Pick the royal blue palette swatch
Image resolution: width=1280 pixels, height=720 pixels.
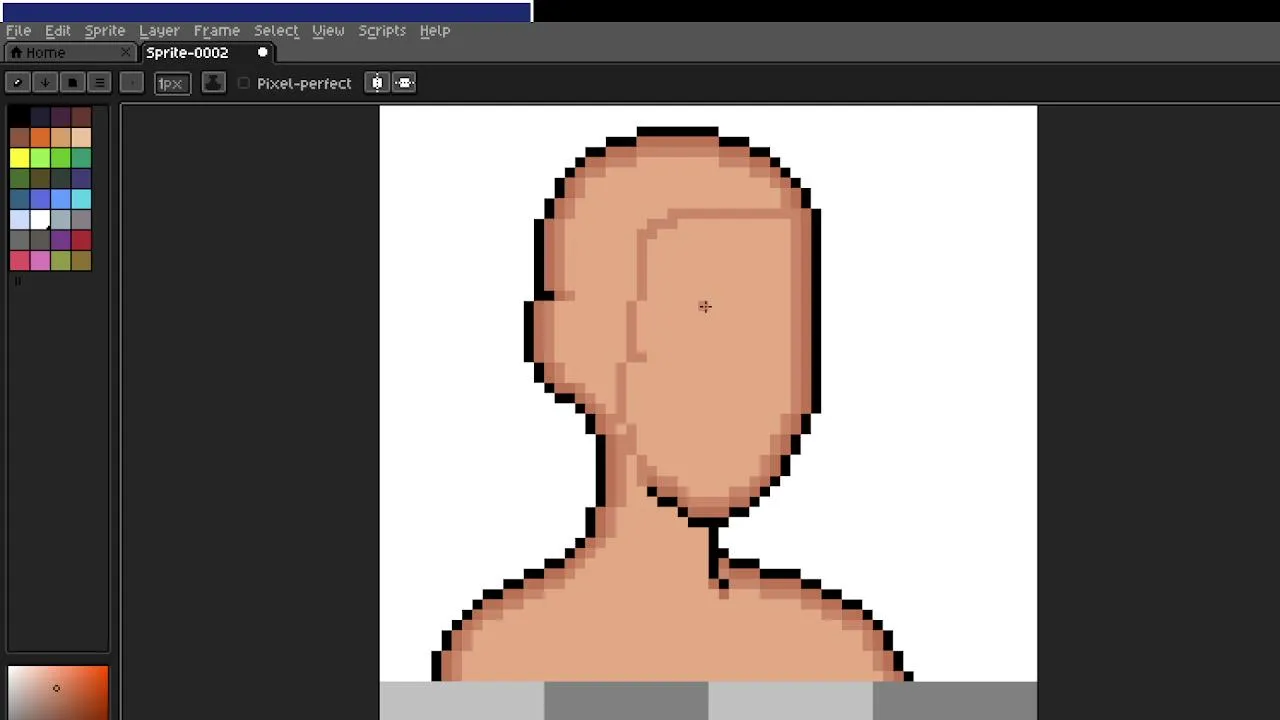click(40, 199)
